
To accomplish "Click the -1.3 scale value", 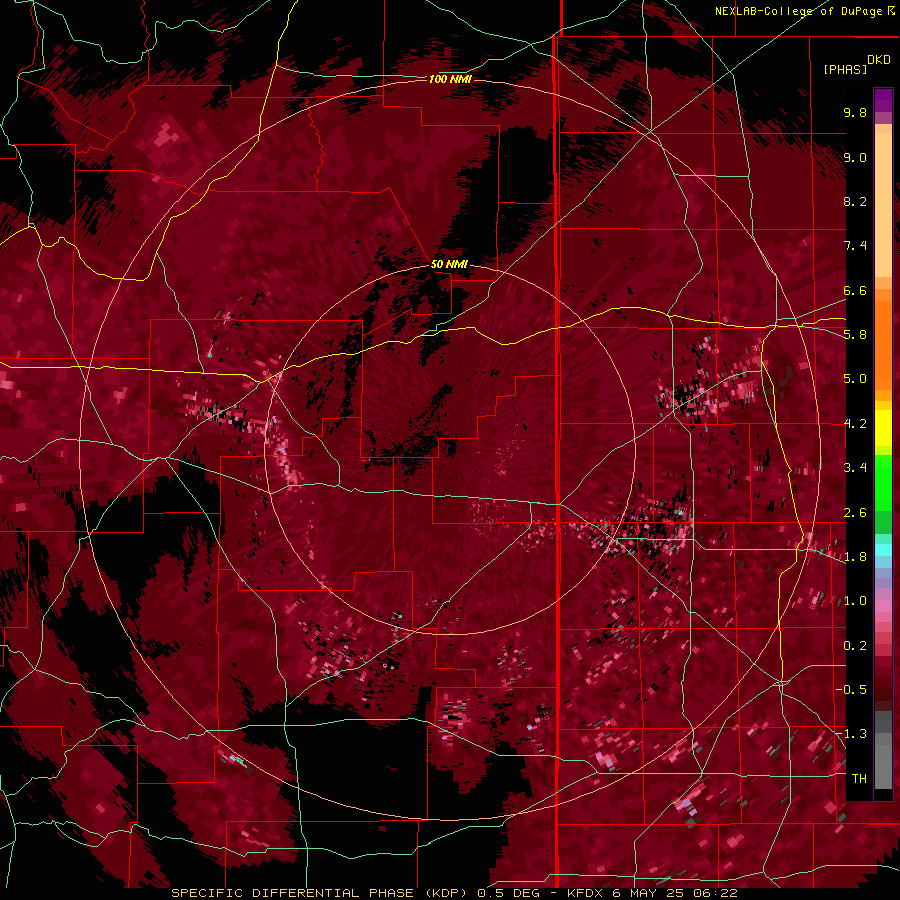I will pos(851,734).
